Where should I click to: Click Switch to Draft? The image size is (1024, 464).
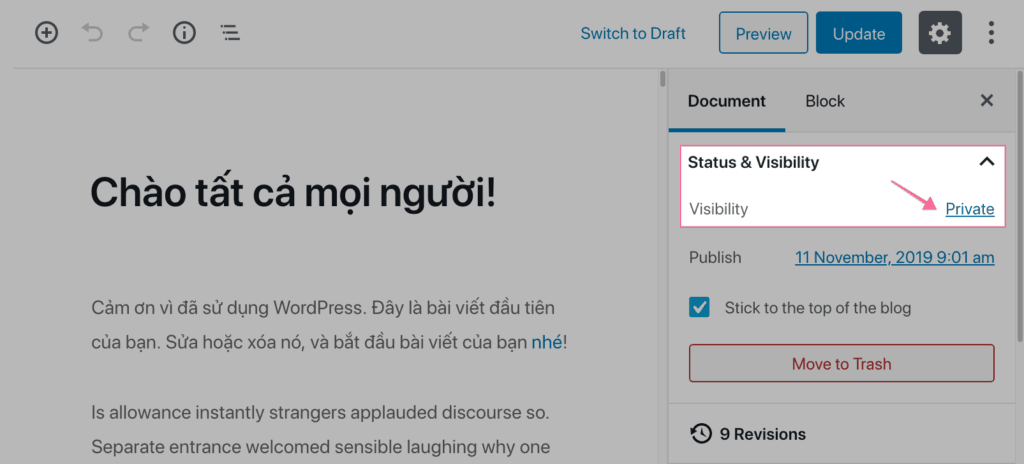pos(633,33)
